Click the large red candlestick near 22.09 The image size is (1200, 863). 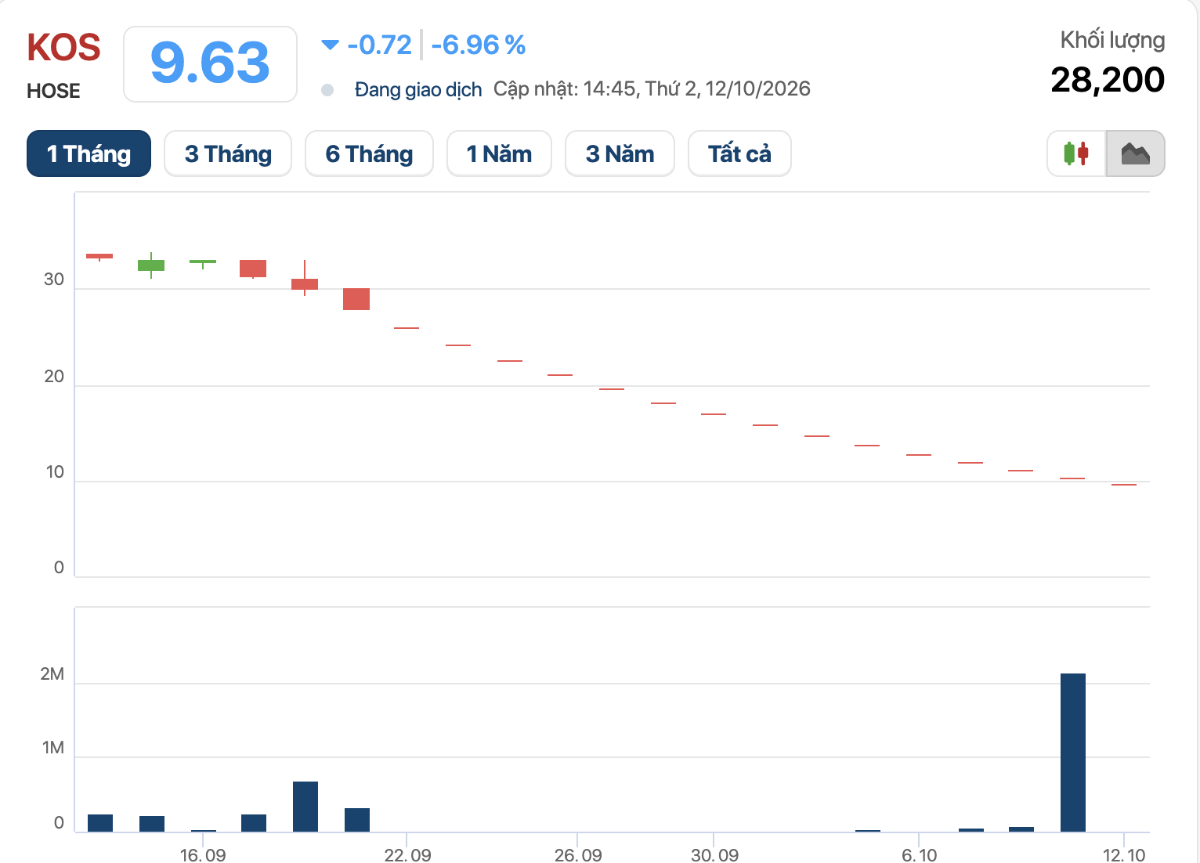[357, 298]
